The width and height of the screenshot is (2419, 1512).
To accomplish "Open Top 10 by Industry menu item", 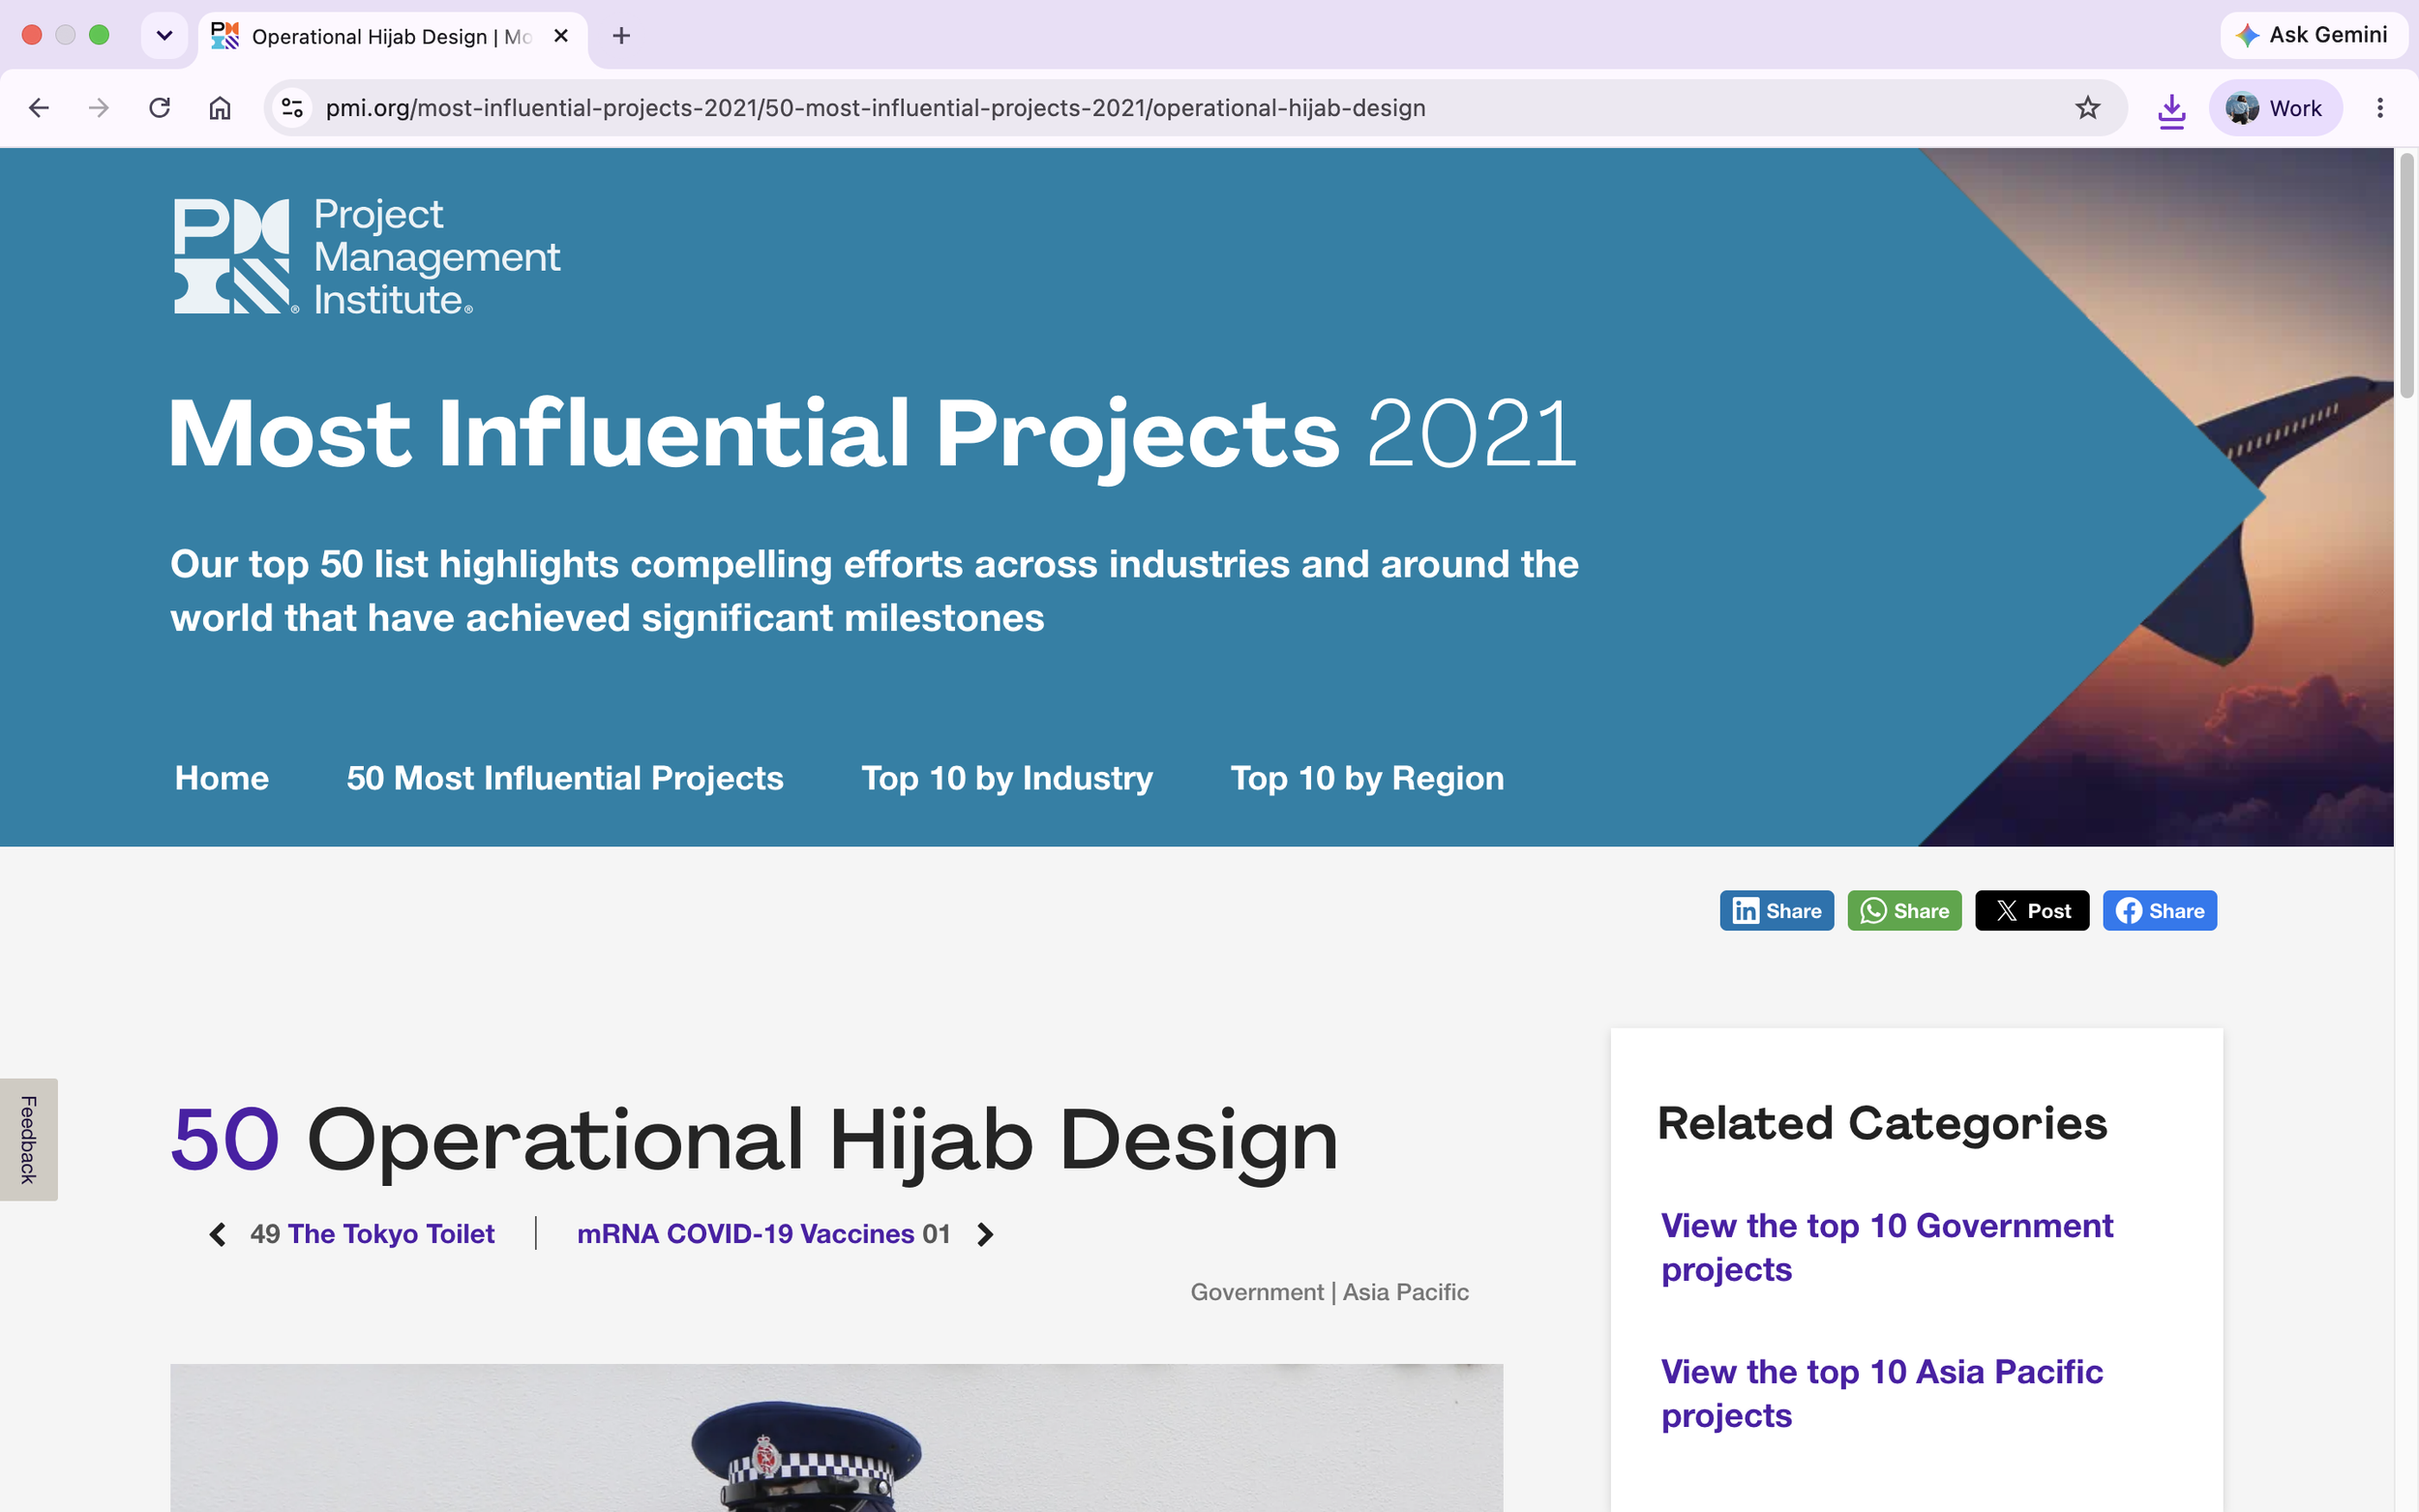I will tap(1007, 778).
